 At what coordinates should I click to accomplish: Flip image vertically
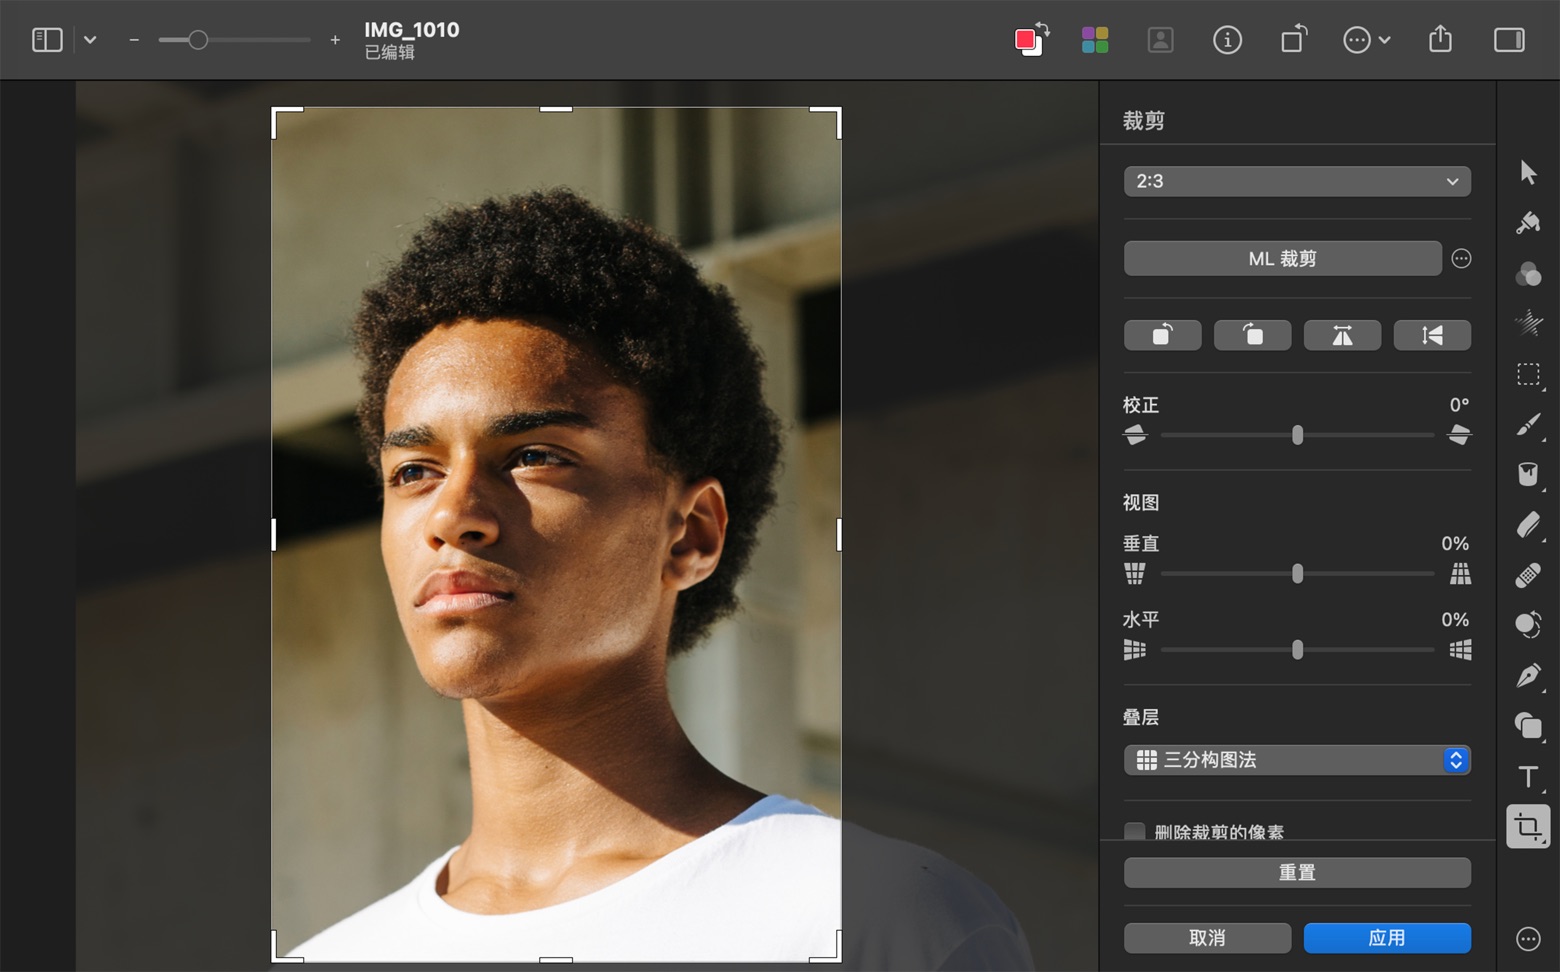point(1433,335)
